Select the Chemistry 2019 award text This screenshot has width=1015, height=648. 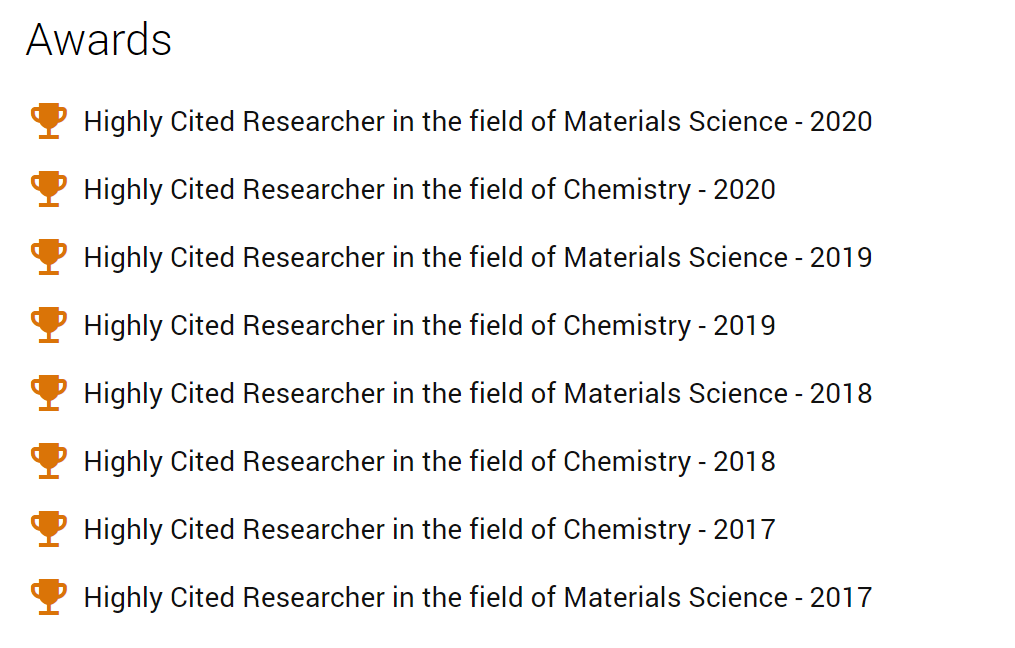[x=430, y=326]
